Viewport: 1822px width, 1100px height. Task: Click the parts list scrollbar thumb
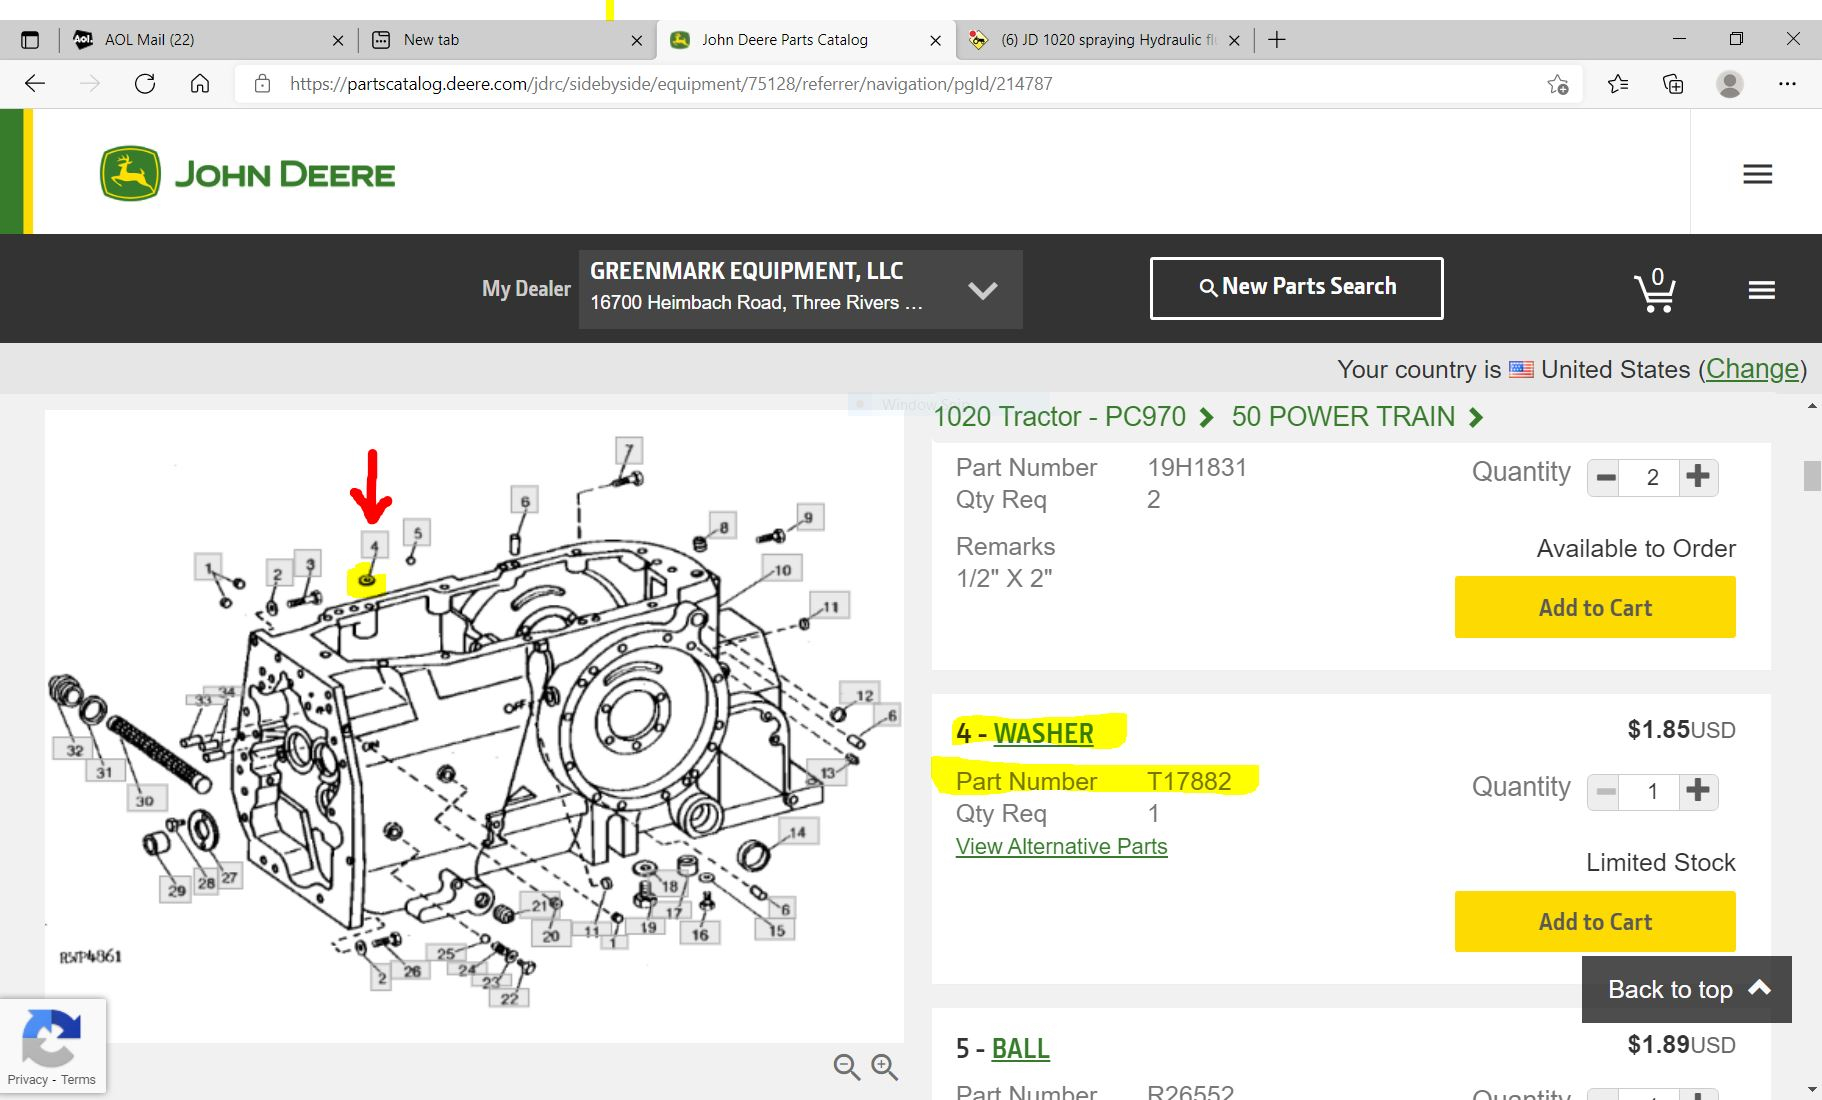pos(1811,475)
